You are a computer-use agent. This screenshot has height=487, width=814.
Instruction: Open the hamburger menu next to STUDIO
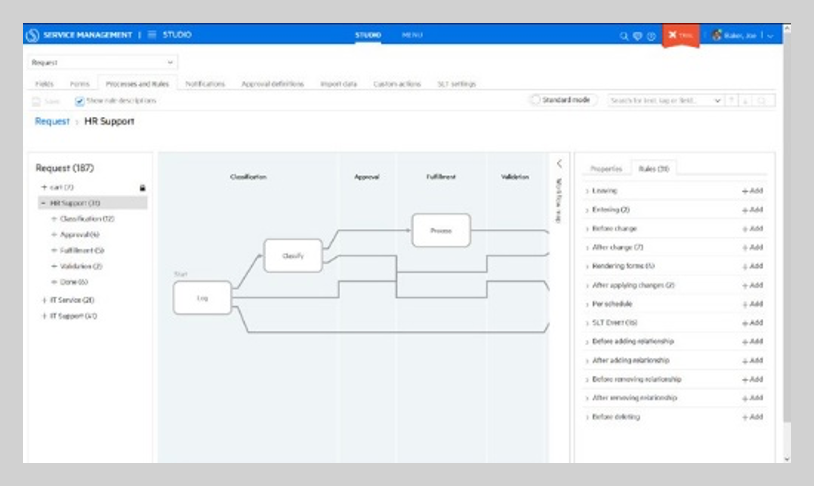[x=152, y=35]
